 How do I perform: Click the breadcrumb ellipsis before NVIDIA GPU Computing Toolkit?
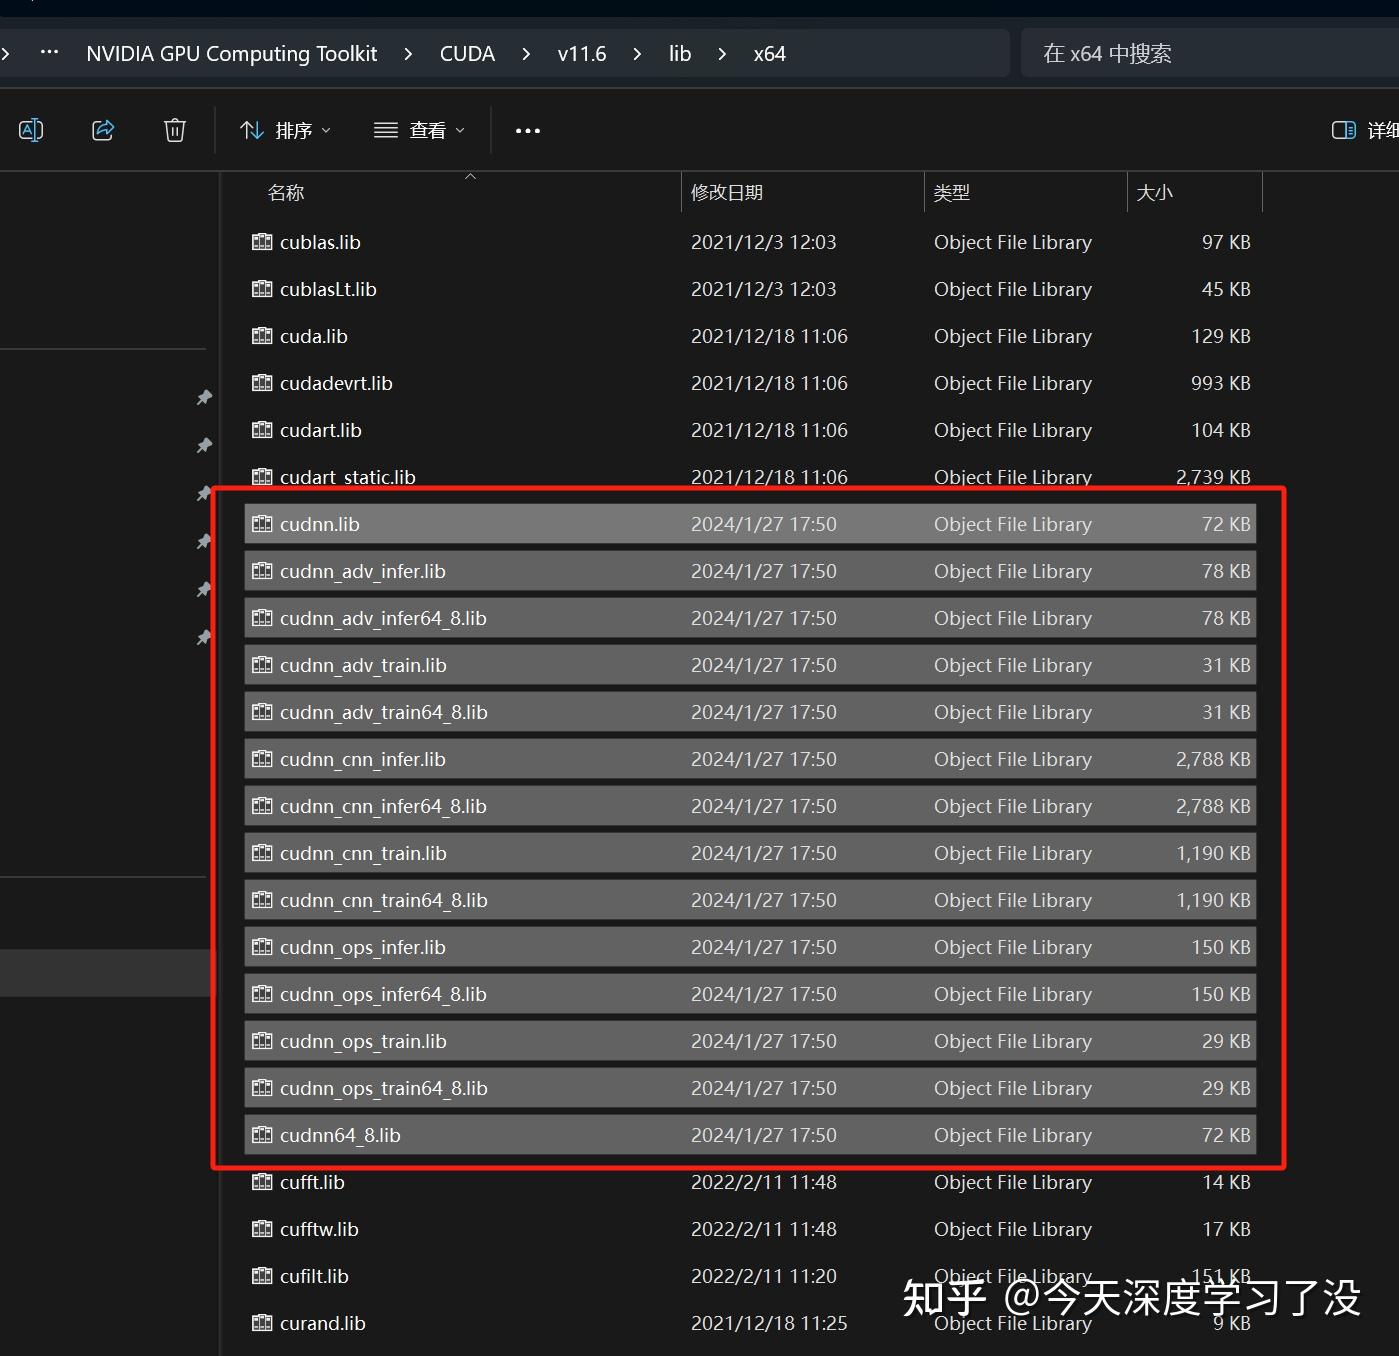(x=48, y=53)
